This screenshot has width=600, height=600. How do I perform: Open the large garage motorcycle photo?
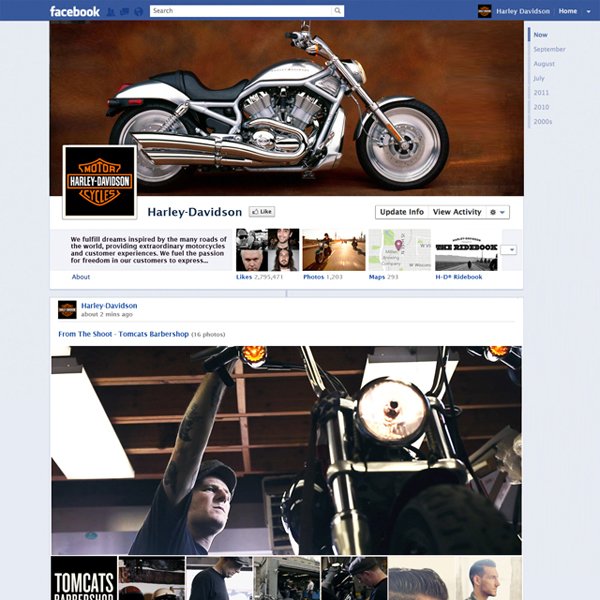(286, 450)
